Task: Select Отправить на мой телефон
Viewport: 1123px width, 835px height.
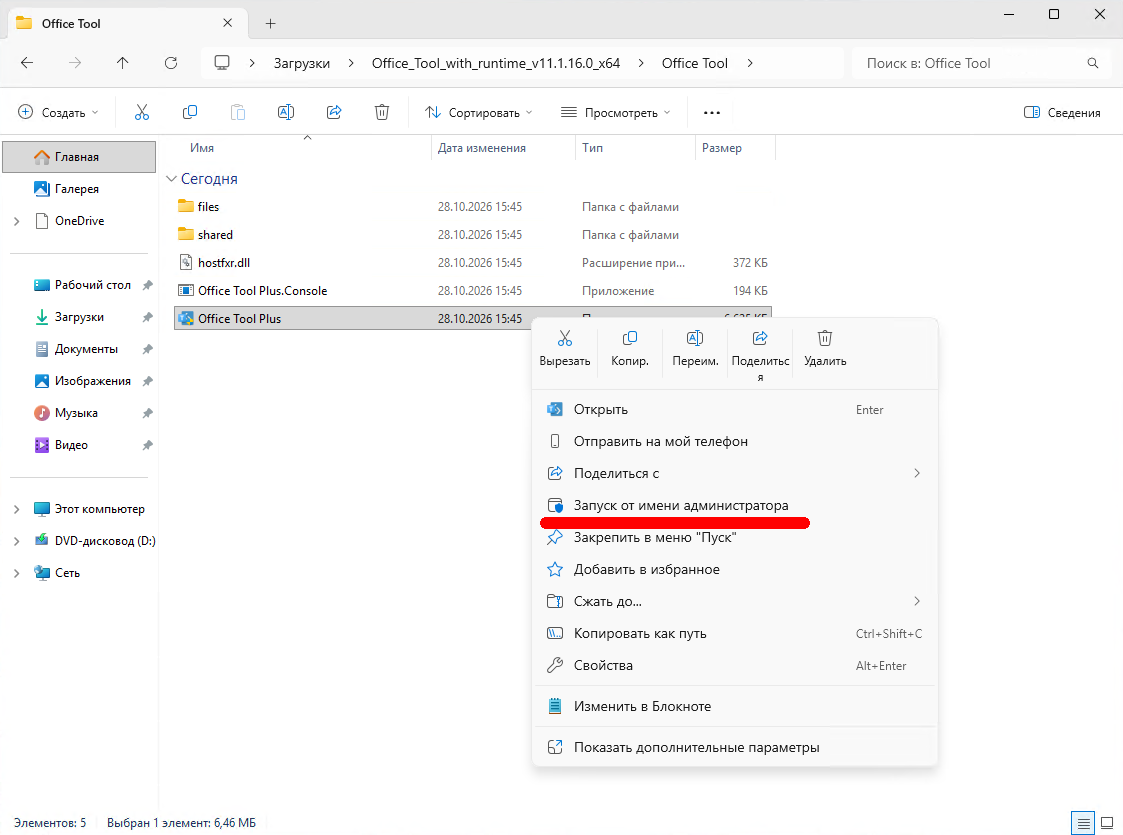Action: pyautogui.click(x=735, y=441)
